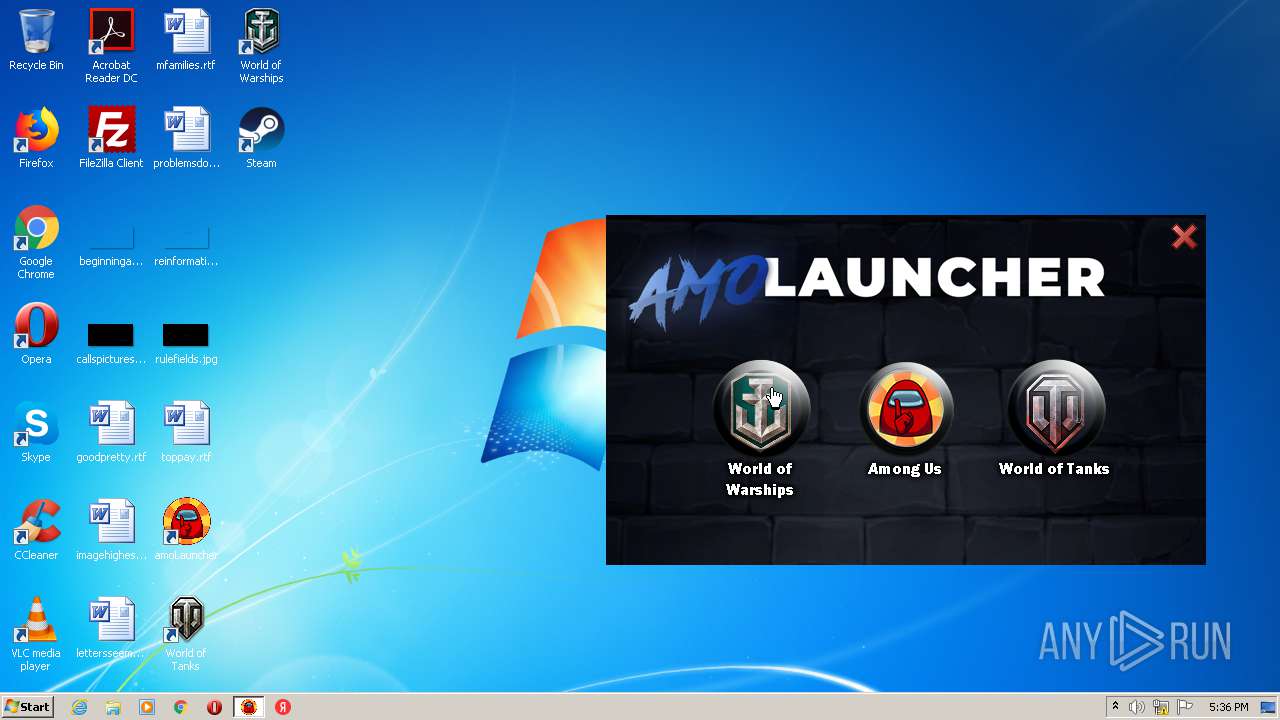1280x720 pixels.
Task: Click the Show desktop button
Action: 1270,707
